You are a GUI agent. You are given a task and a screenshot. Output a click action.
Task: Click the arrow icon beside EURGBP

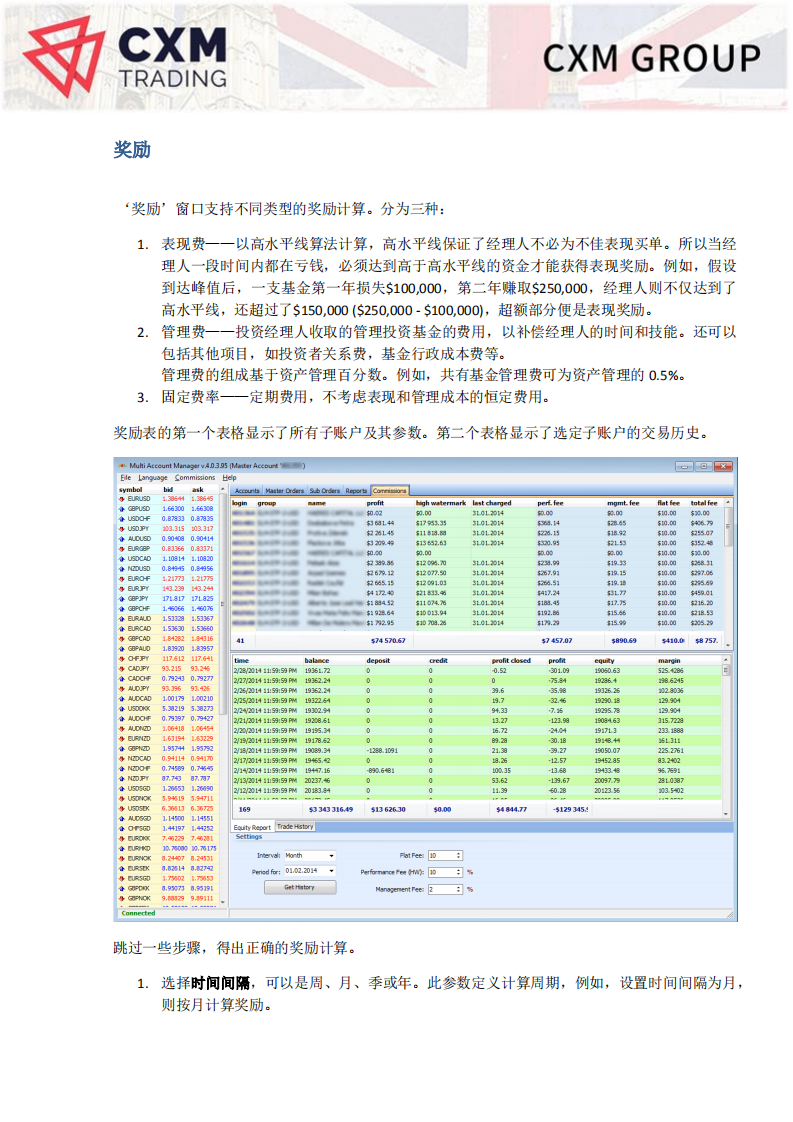[122, 549]
